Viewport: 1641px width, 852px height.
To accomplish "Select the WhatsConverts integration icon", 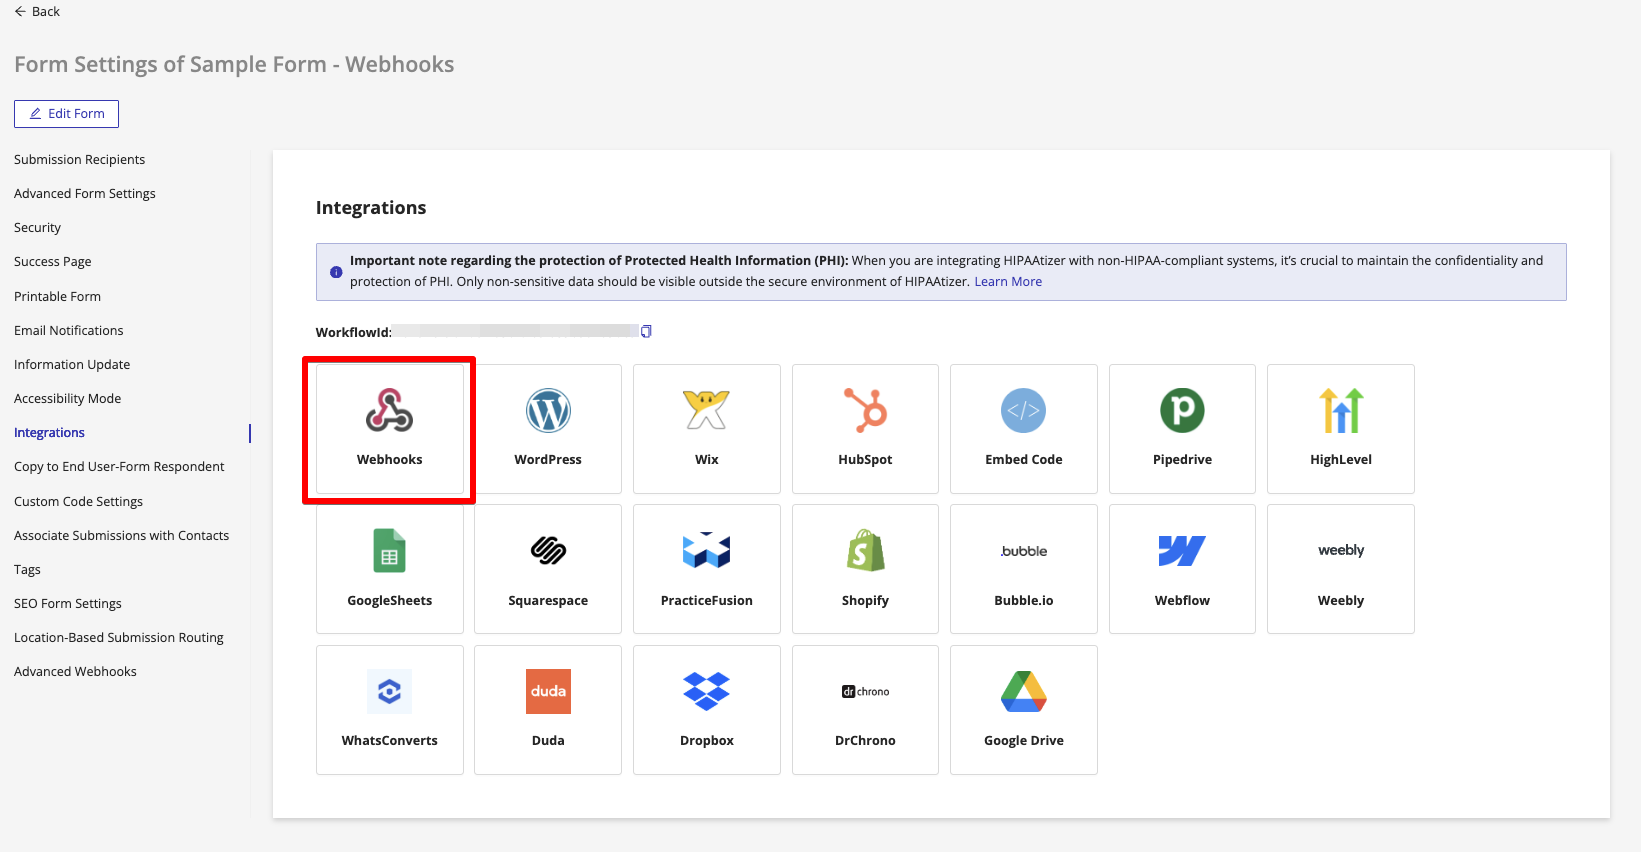I will pyautogui.click(x=390, y=691).
